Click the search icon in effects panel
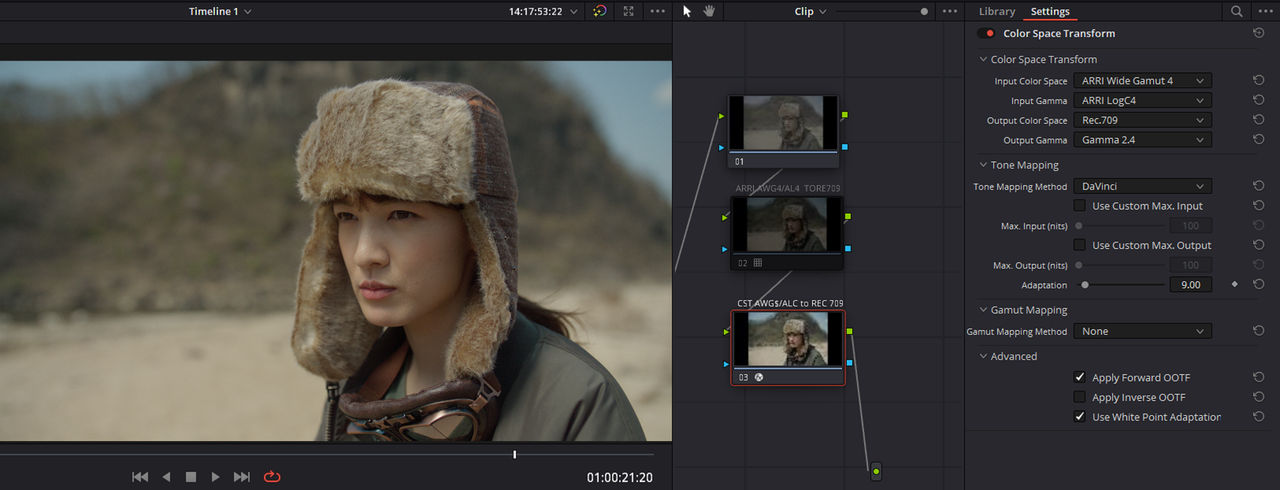 coord(1237,11)
